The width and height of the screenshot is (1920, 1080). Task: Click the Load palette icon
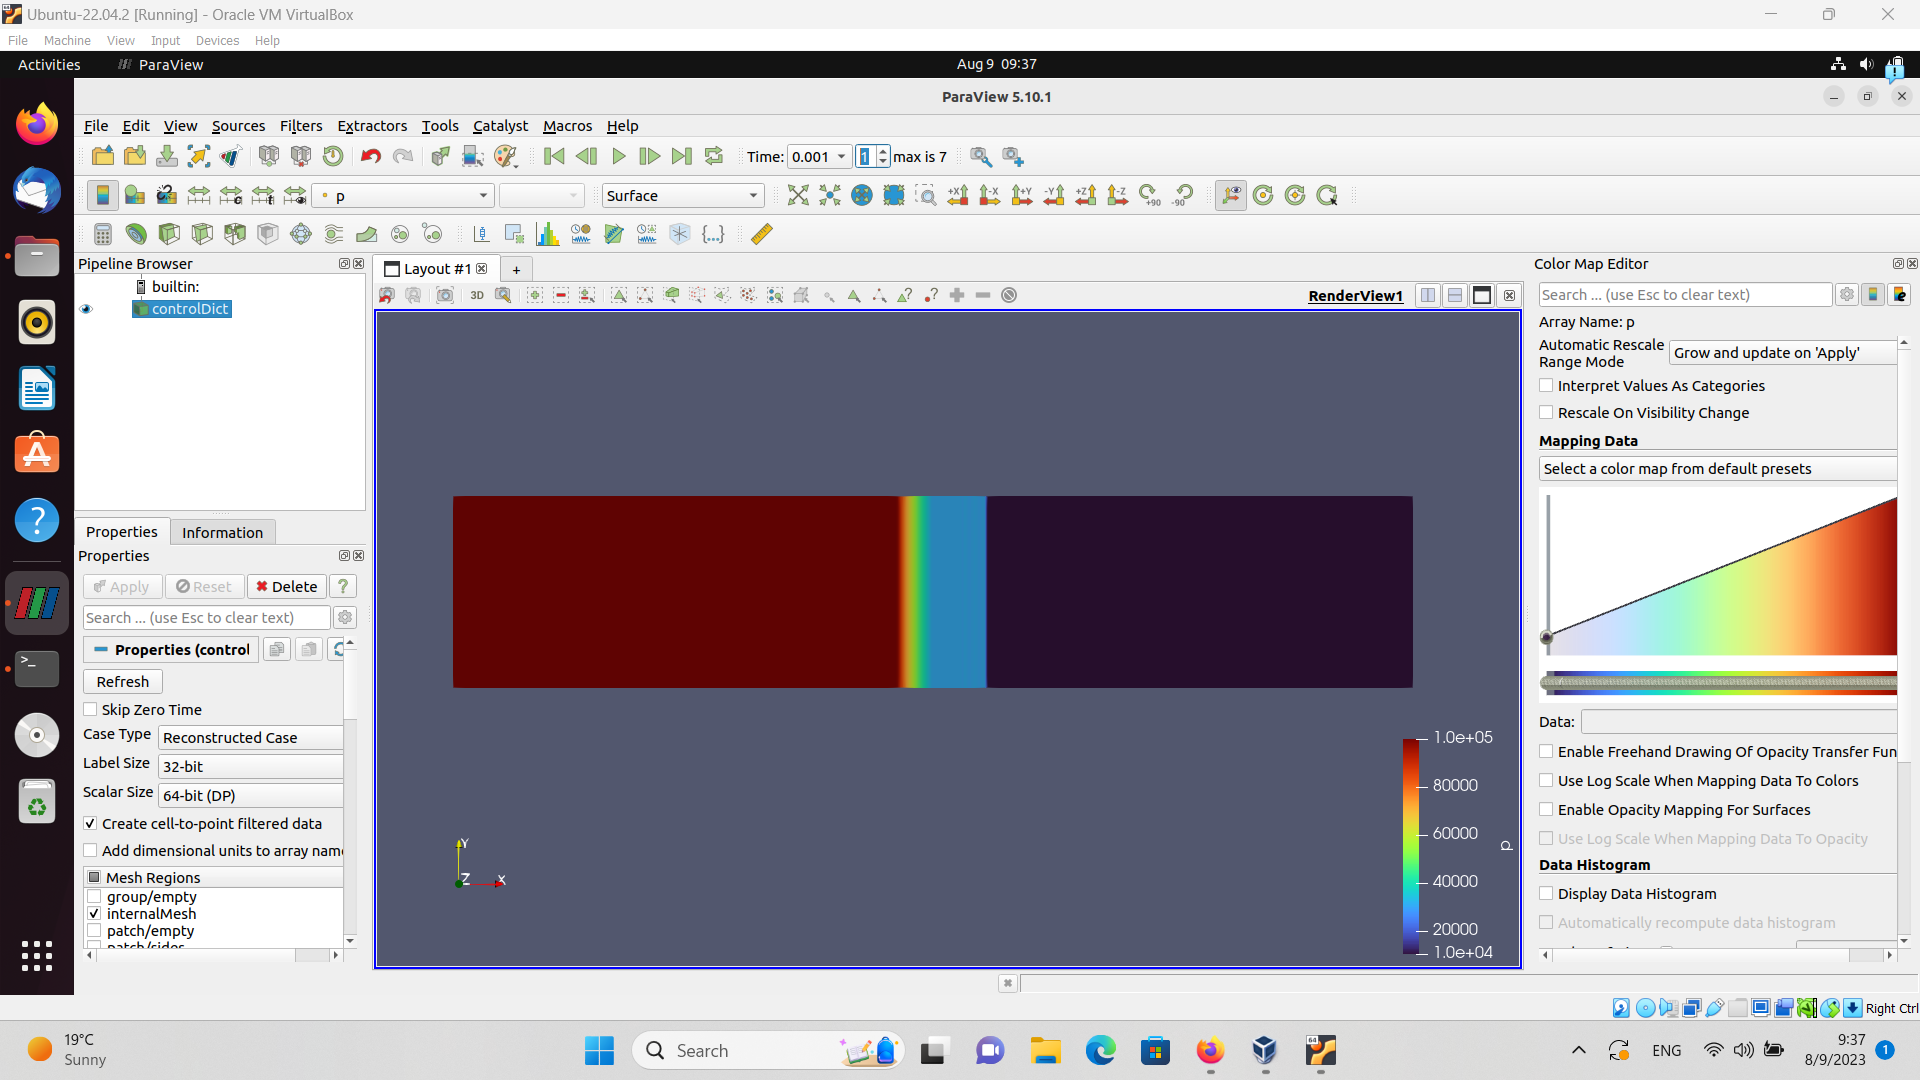(506, 157)
